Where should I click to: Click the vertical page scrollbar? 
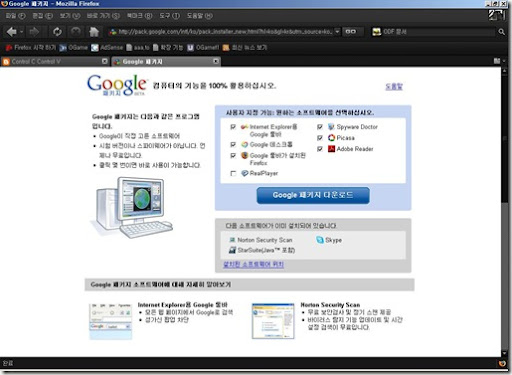pyautogui.click(x=505, y=212)
